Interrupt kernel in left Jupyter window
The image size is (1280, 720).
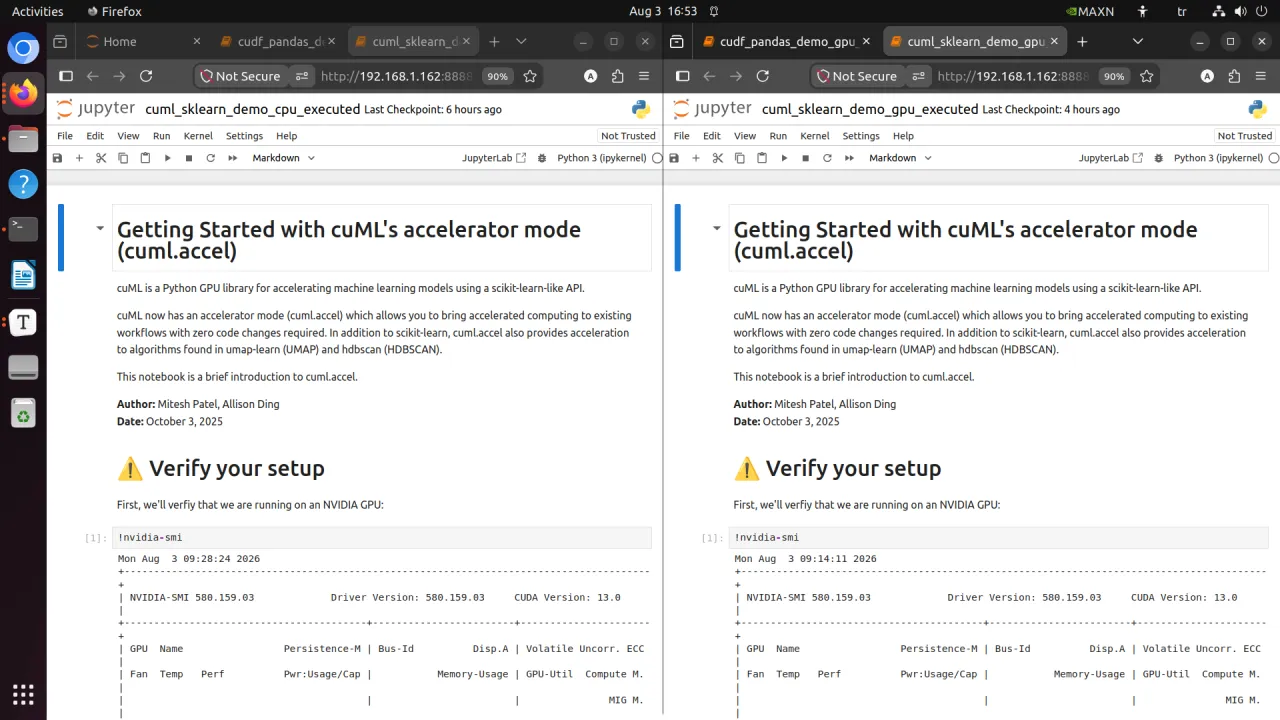188,158
